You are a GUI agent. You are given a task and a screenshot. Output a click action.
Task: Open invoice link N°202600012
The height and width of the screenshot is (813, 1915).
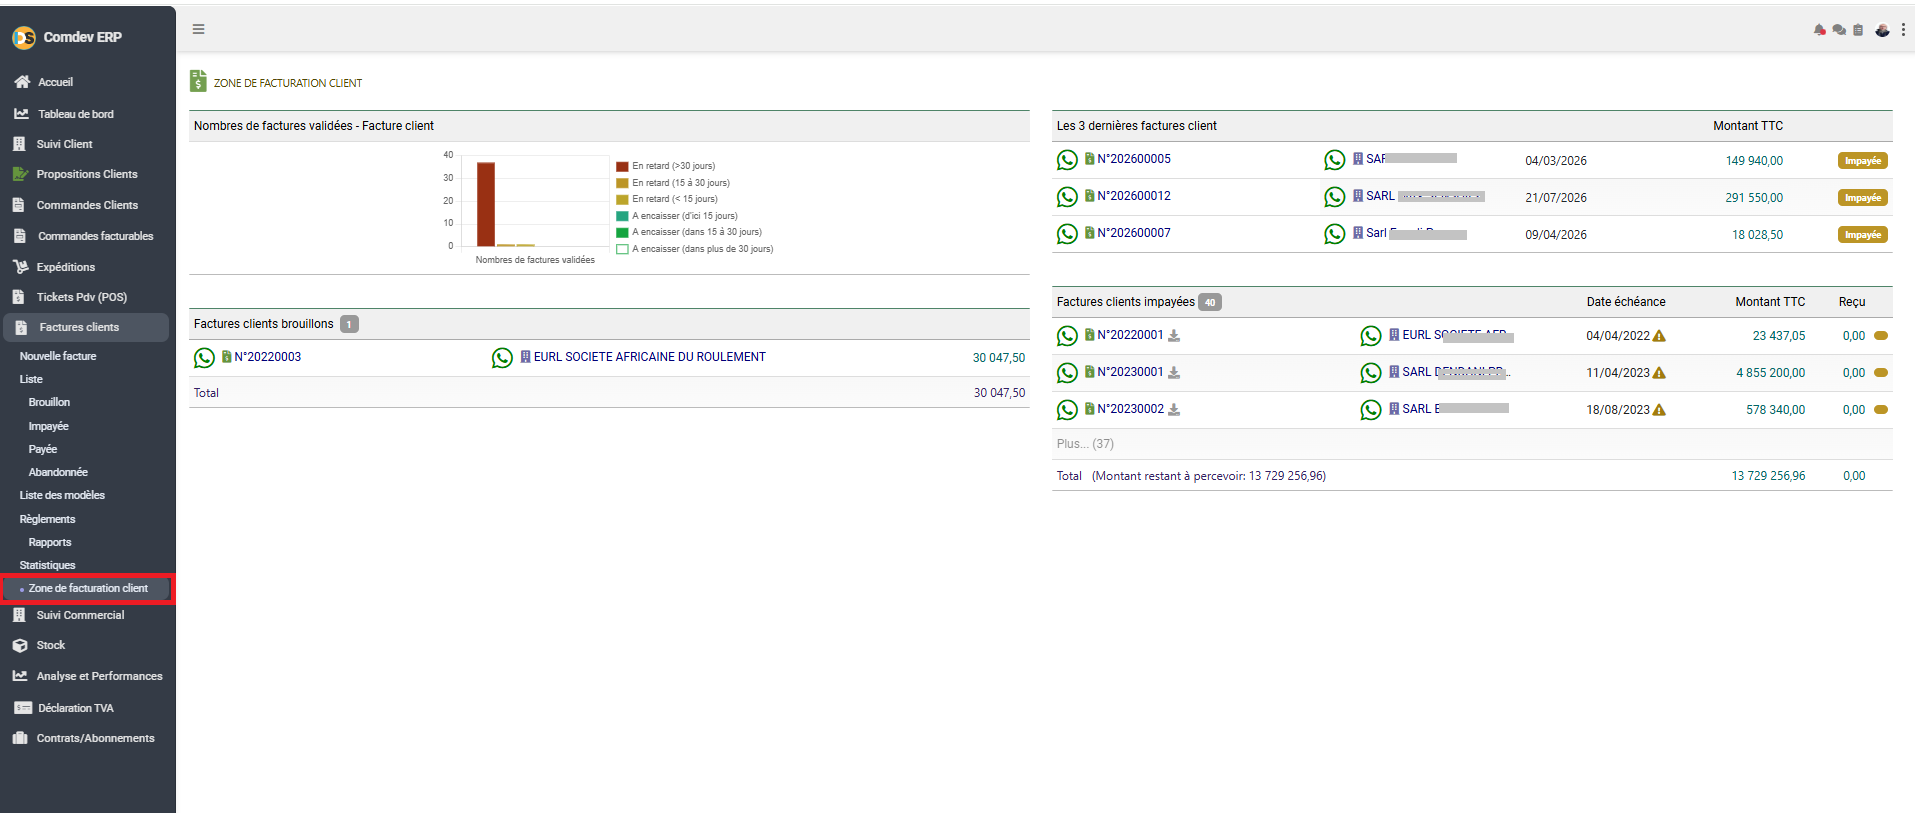click(x=1134, y=196)
